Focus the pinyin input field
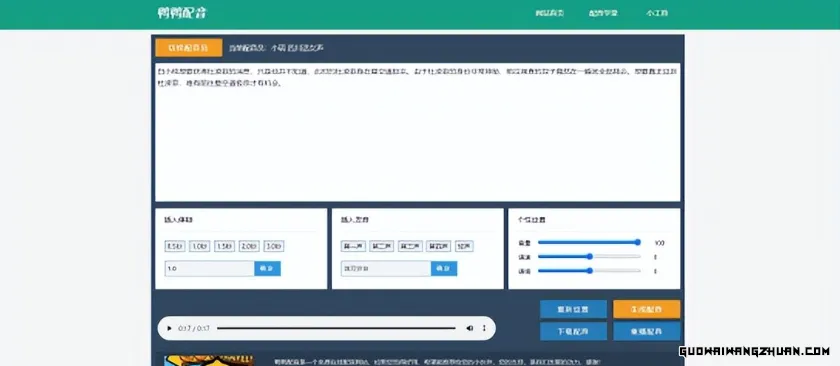This screenshot has height=366, width=840. tap(386, 268)
